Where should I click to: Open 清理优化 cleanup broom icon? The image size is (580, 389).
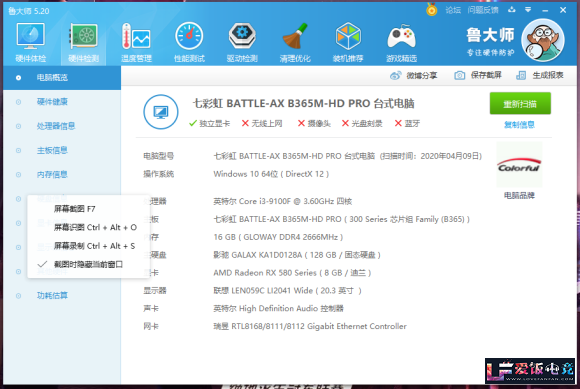(x=295, y=42)
